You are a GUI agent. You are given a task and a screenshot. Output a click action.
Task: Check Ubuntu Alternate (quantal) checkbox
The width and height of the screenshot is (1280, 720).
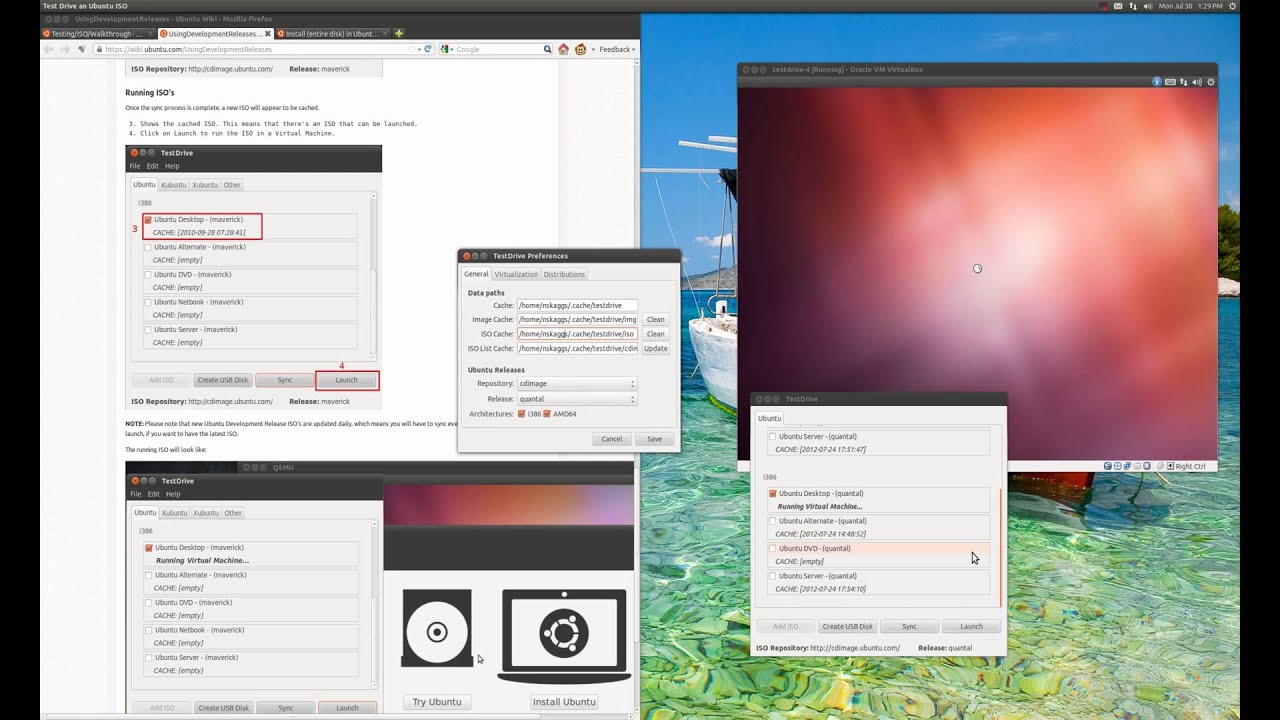click(772, 521)
